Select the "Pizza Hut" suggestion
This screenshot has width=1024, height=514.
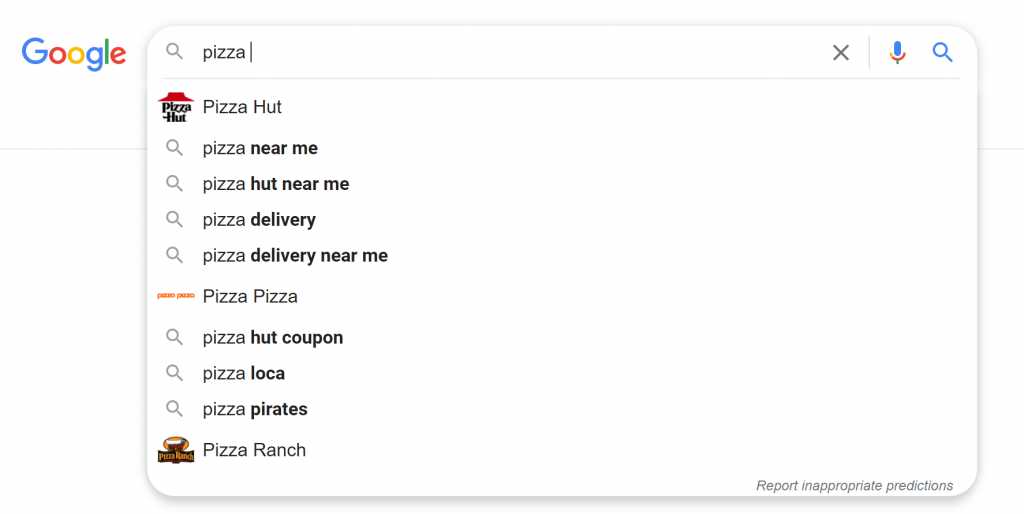[x=562, y=107]
